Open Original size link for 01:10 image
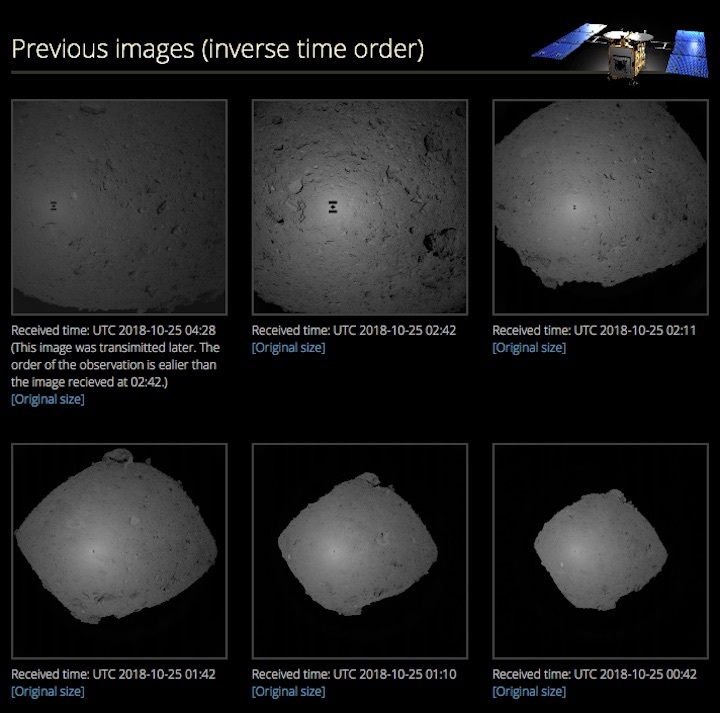This screenshot has width=720, height=713. 288,691
